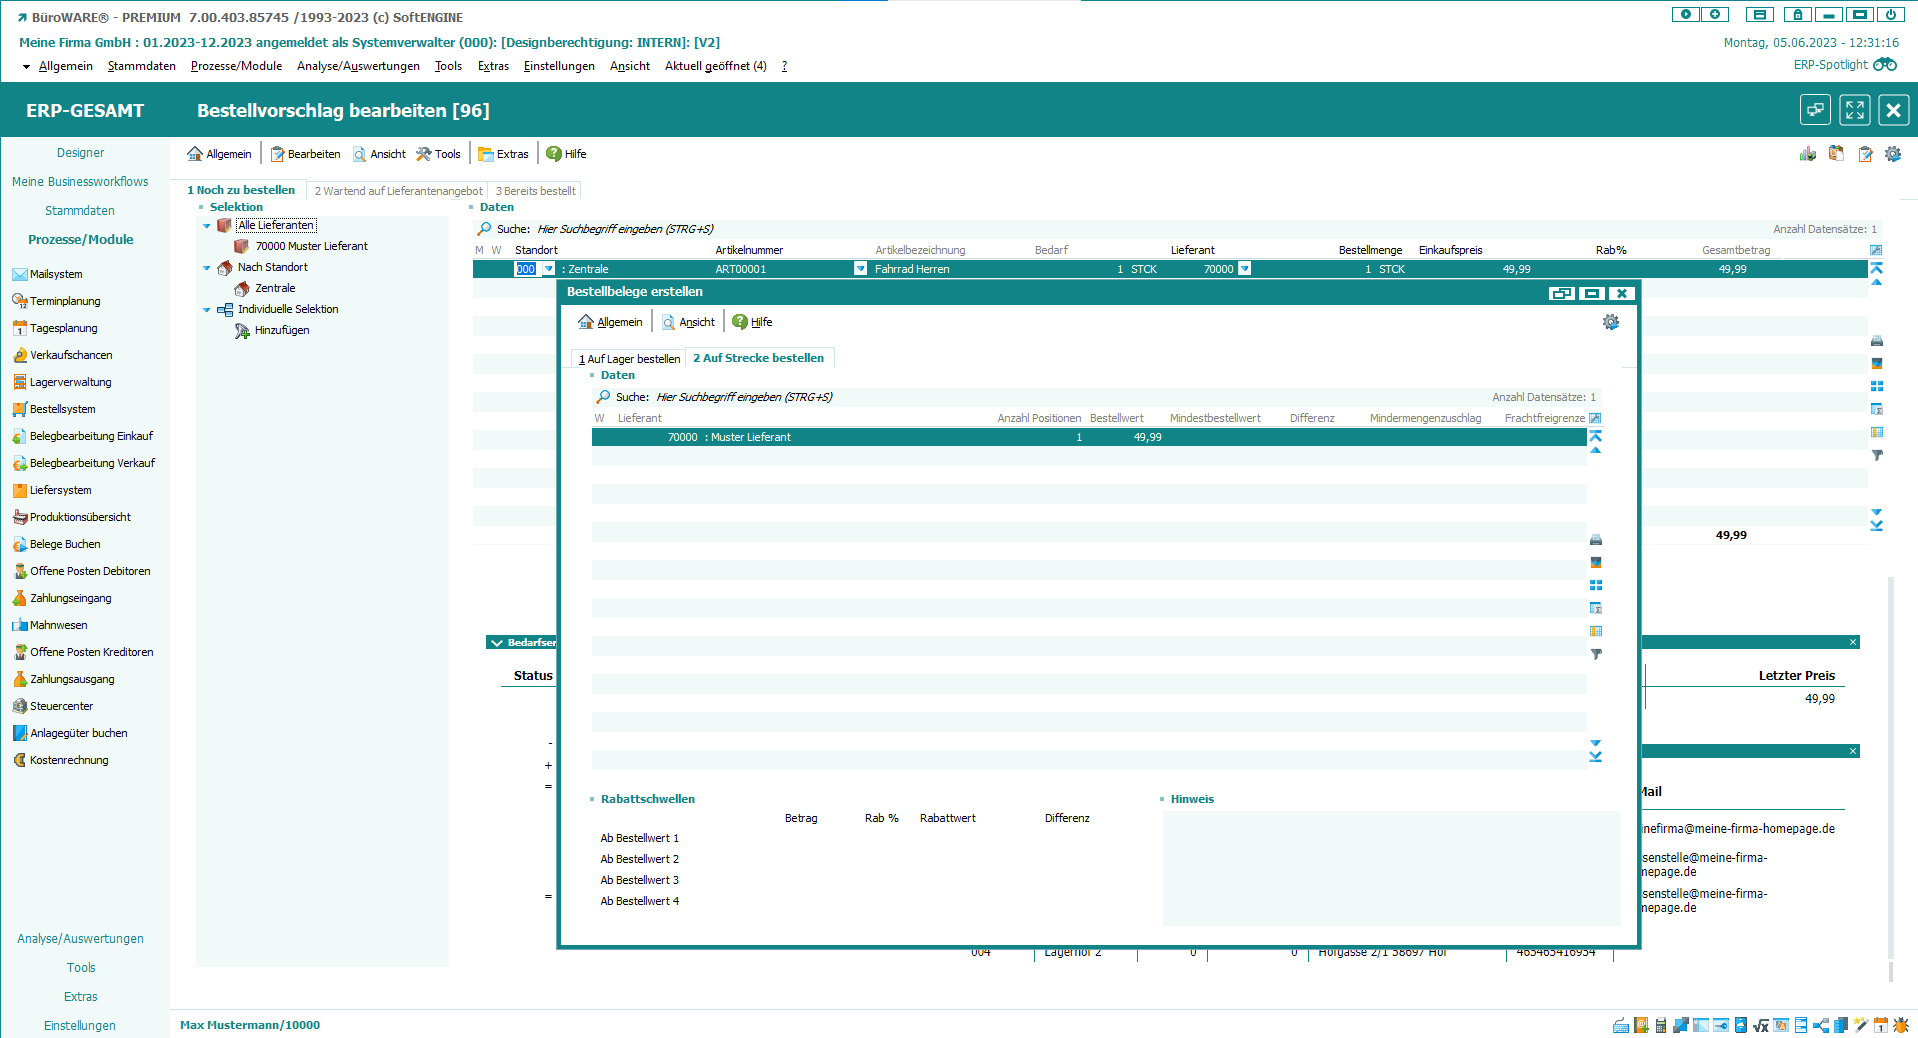Open the calculator icon in bottom status bar

pos(1661,1025)
